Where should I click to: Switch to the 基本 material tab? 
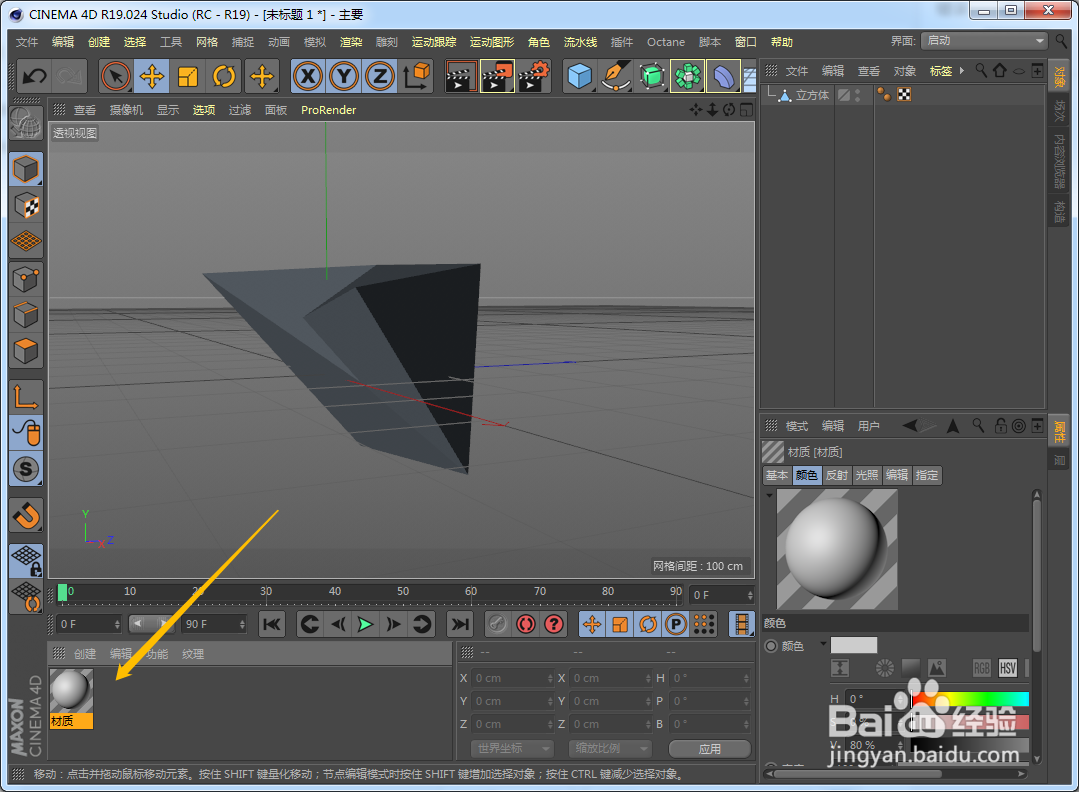click(x=777, y=475)
